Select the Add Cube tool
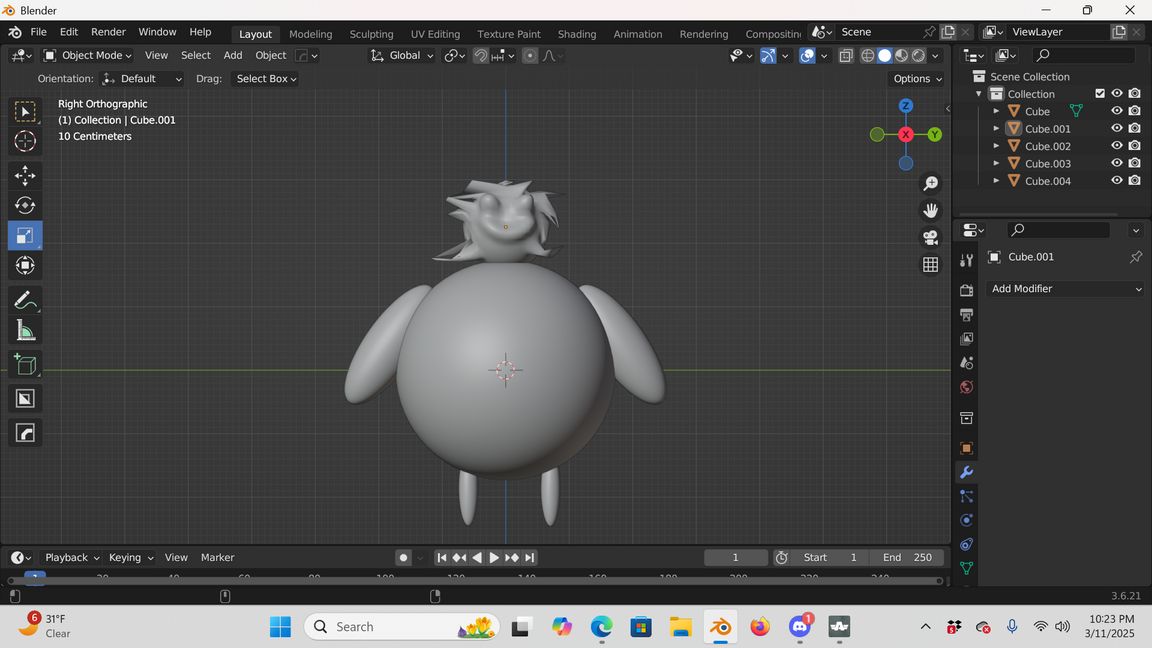1152x648 pixels. coord(25,365)
